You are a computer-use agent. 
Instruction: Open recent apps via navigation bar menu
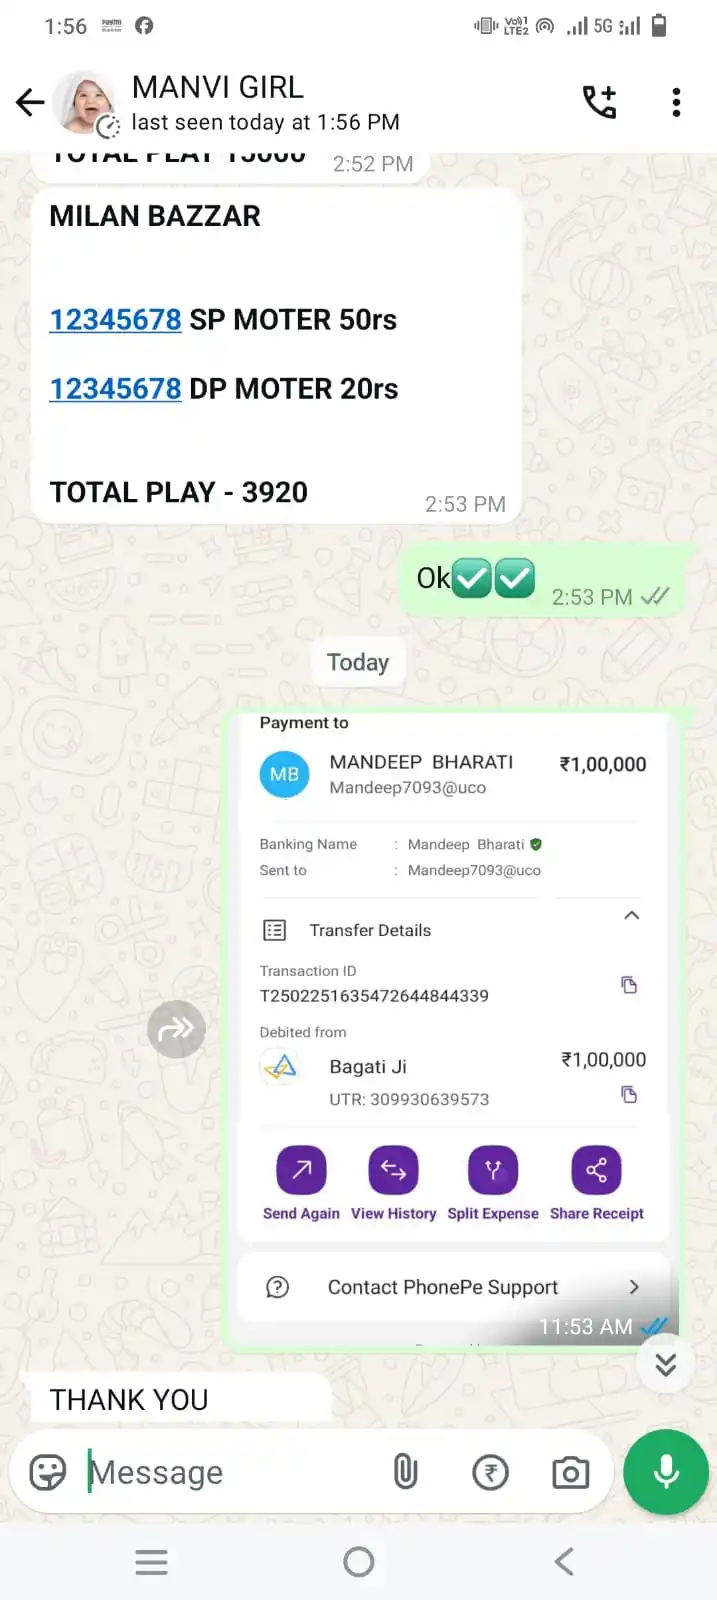tap(151, 1561)
